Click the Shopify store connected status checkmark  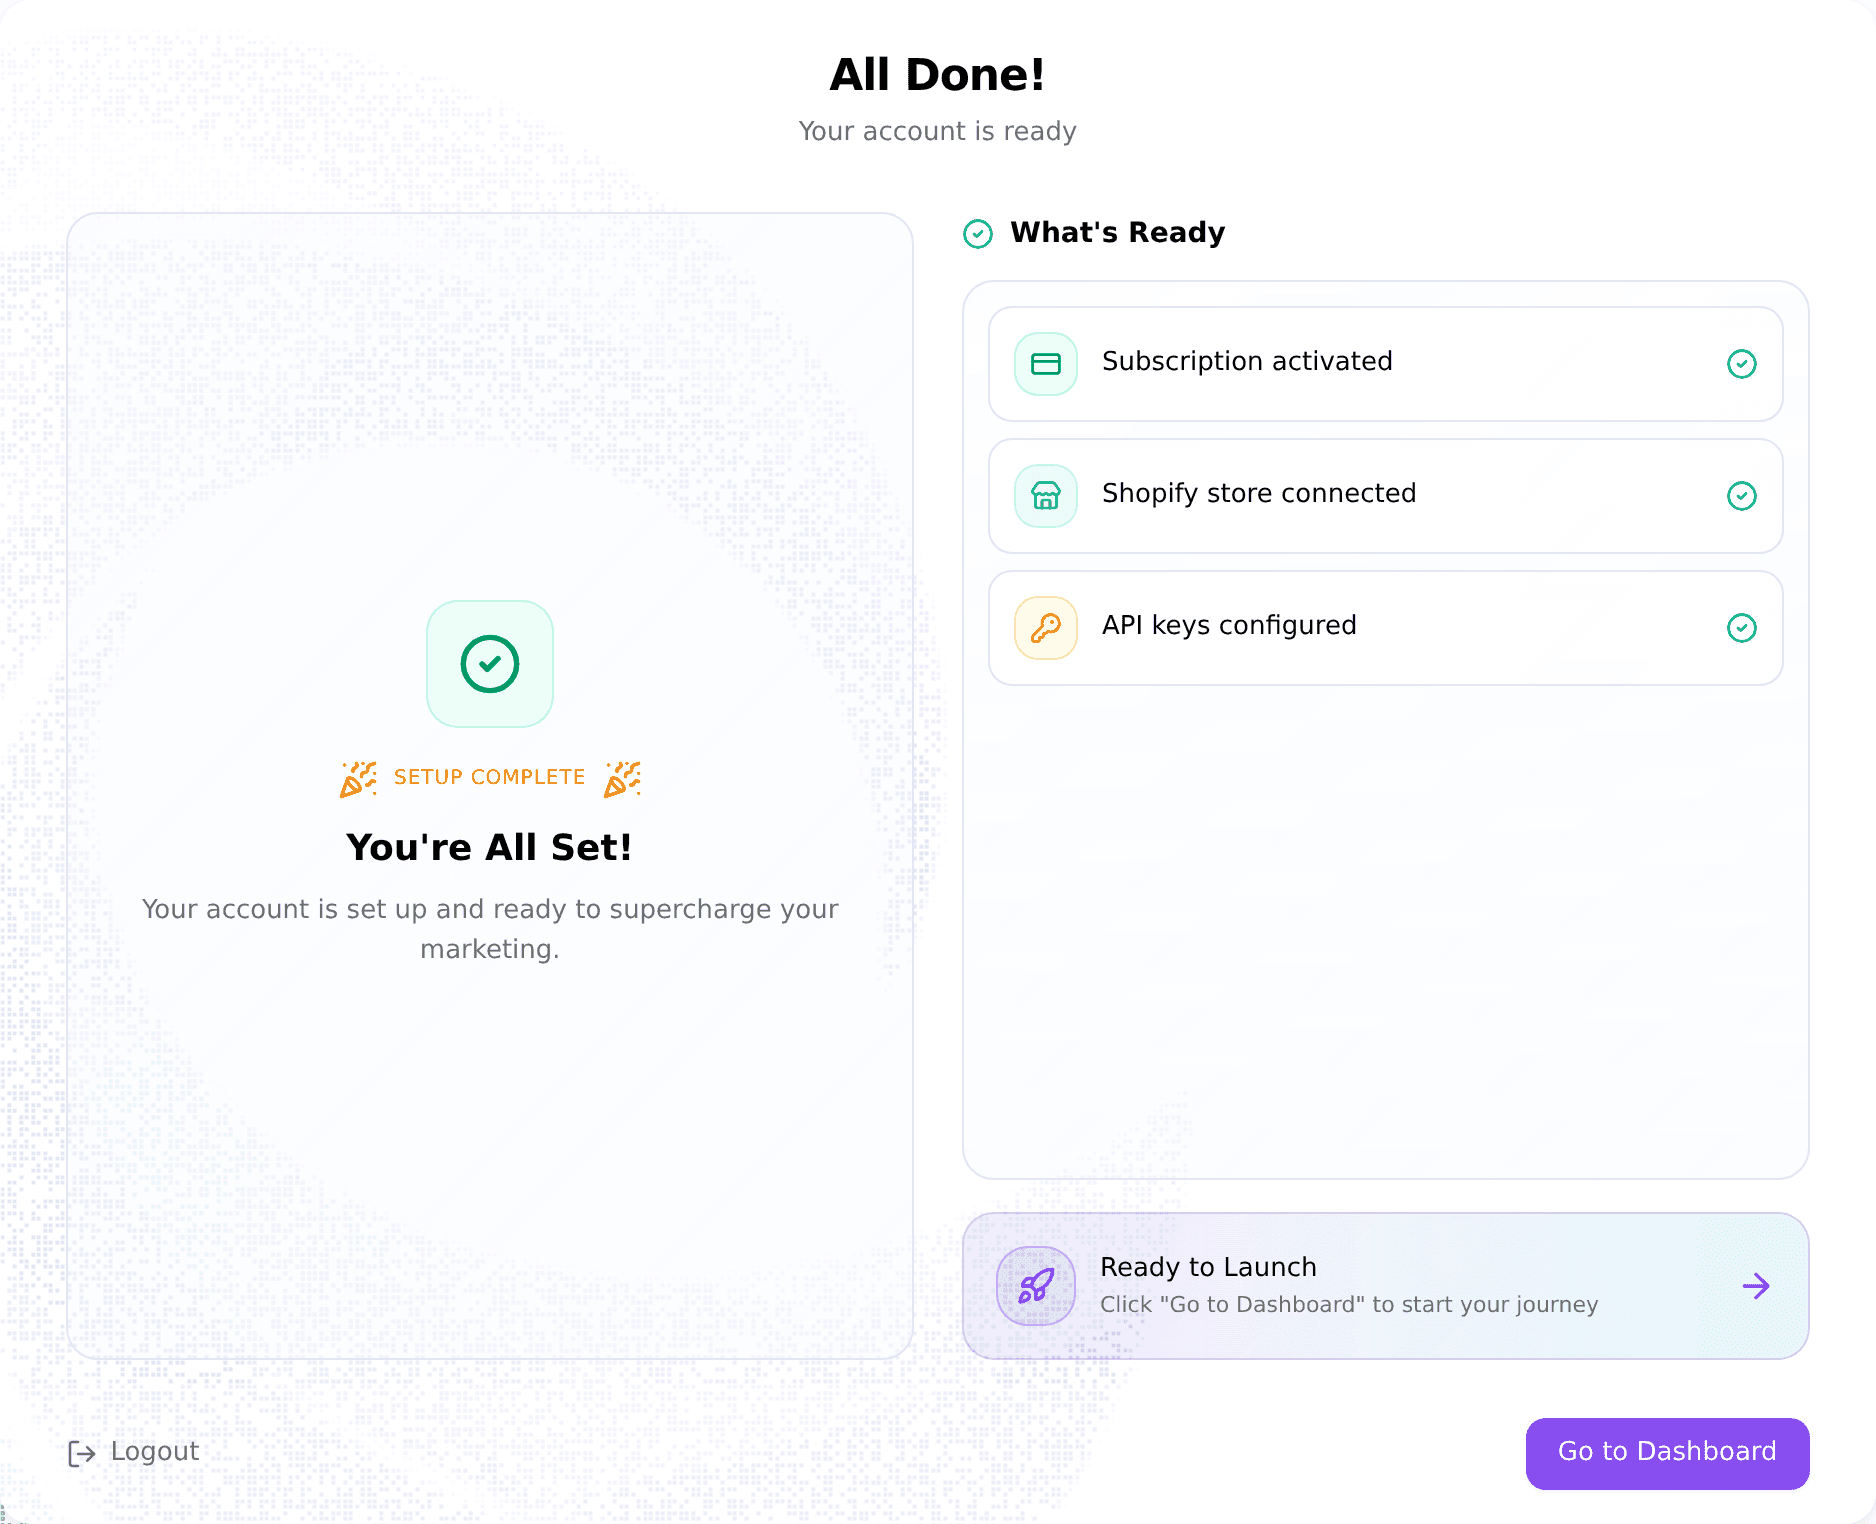coord(1742,496)
